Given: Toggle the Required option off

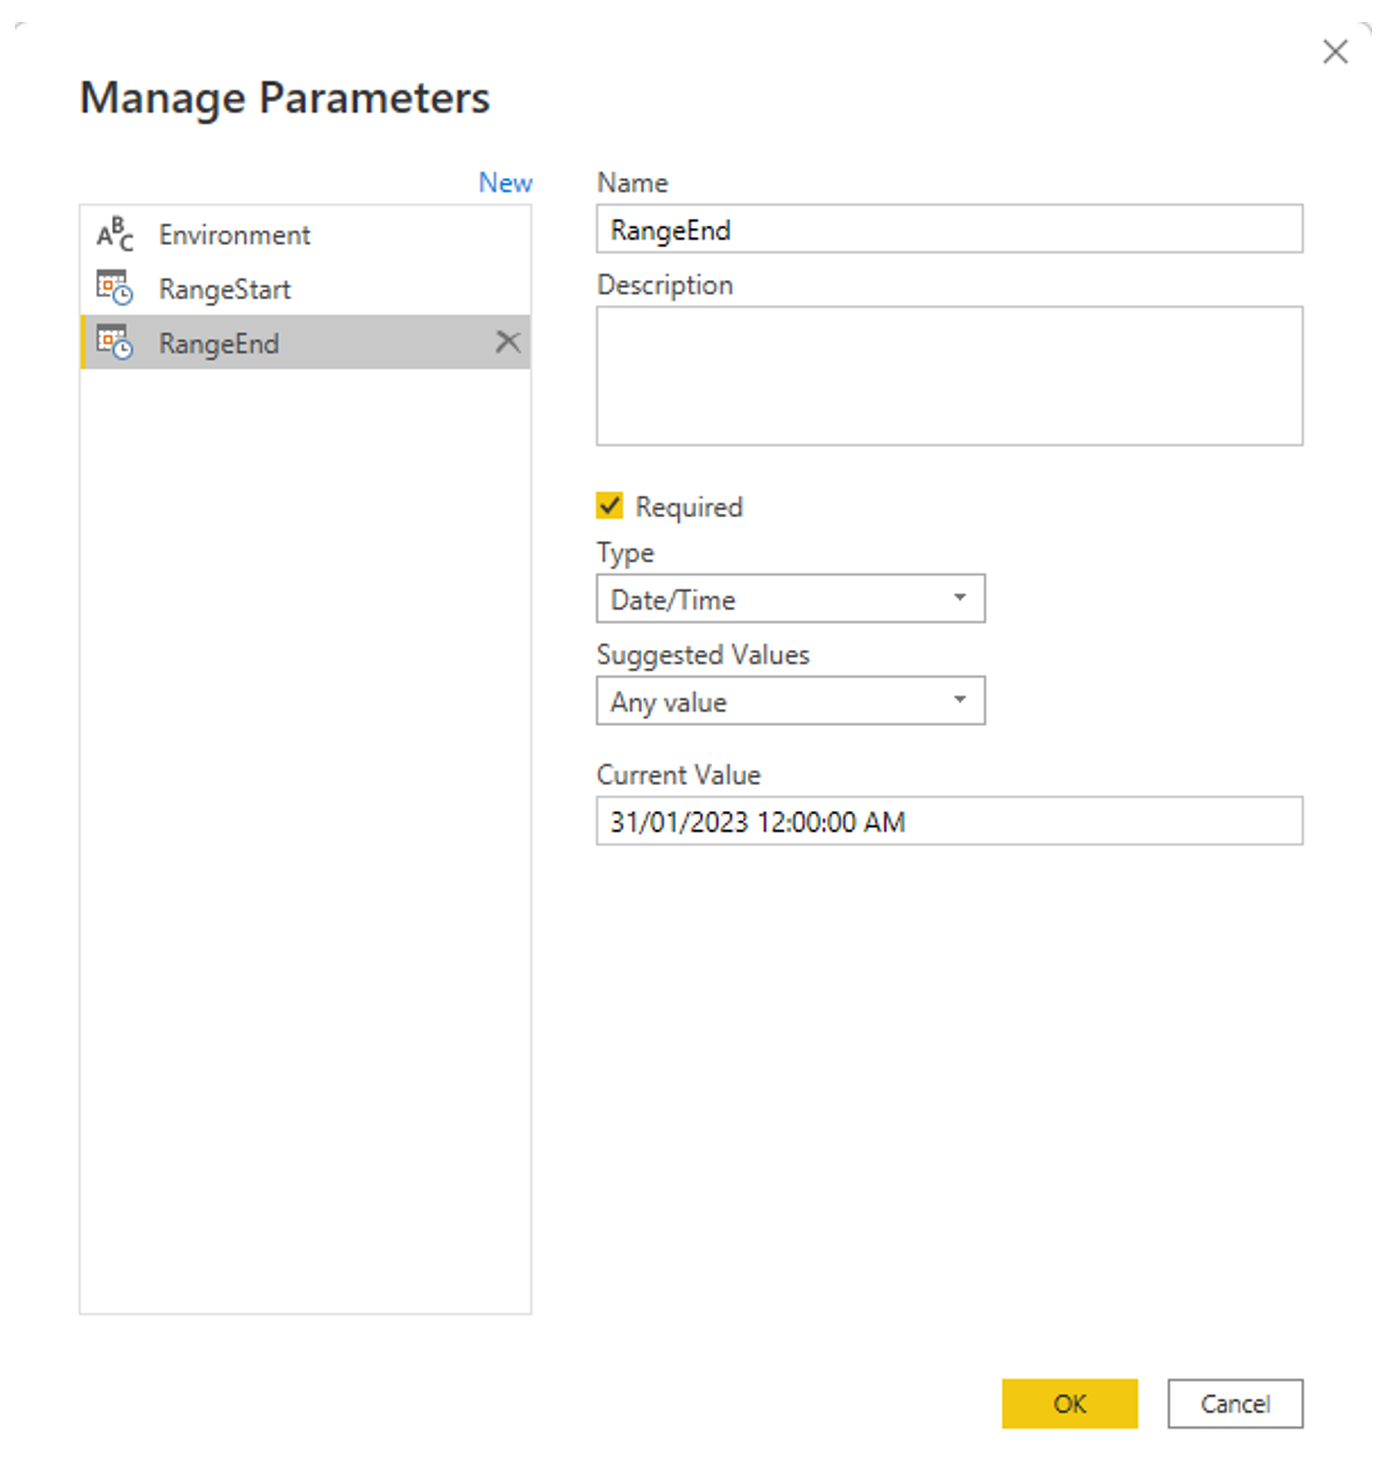Looking at the screenshot, I should [609, 506].
